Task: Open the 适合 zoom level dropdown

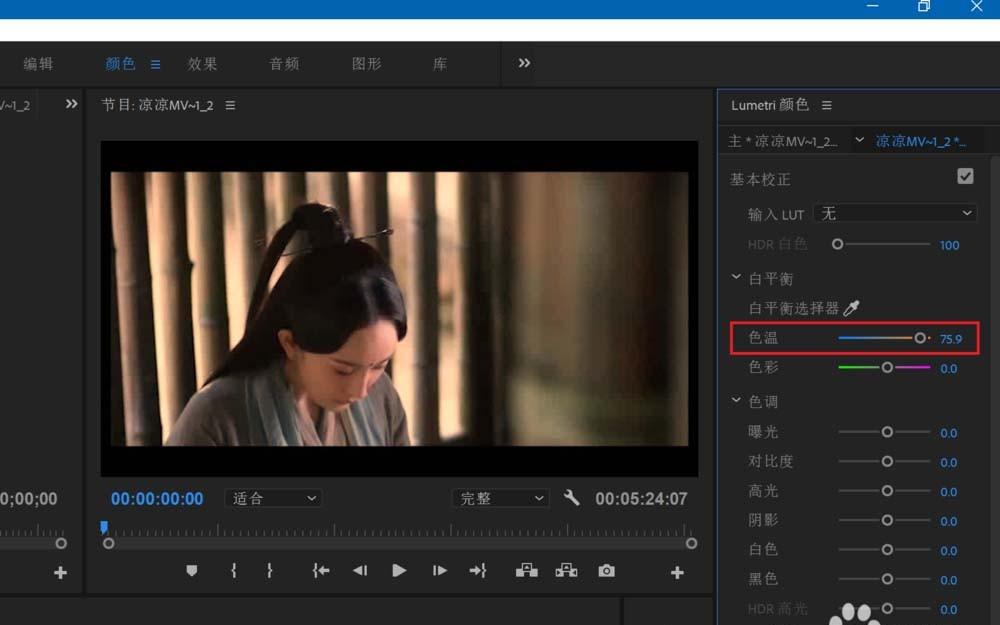Action: point(272,498)
